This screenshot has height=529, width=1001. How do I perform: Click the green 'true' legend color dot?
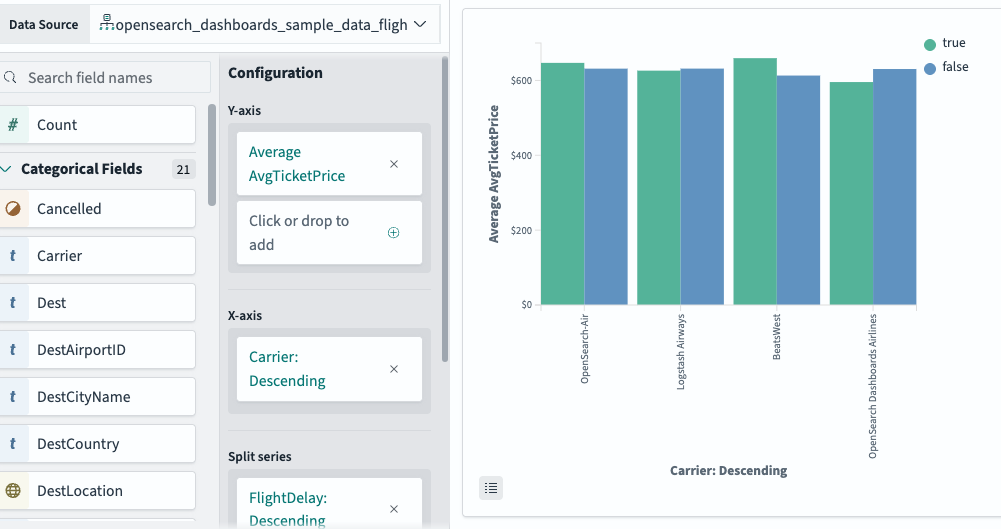[x=930, y=44]
